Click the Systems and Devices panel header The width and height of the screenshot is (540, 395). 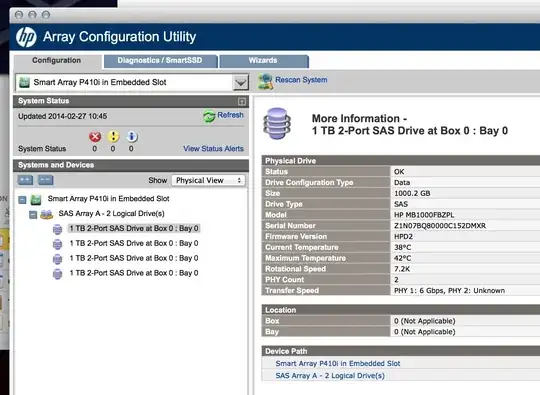tap(131, 165)
